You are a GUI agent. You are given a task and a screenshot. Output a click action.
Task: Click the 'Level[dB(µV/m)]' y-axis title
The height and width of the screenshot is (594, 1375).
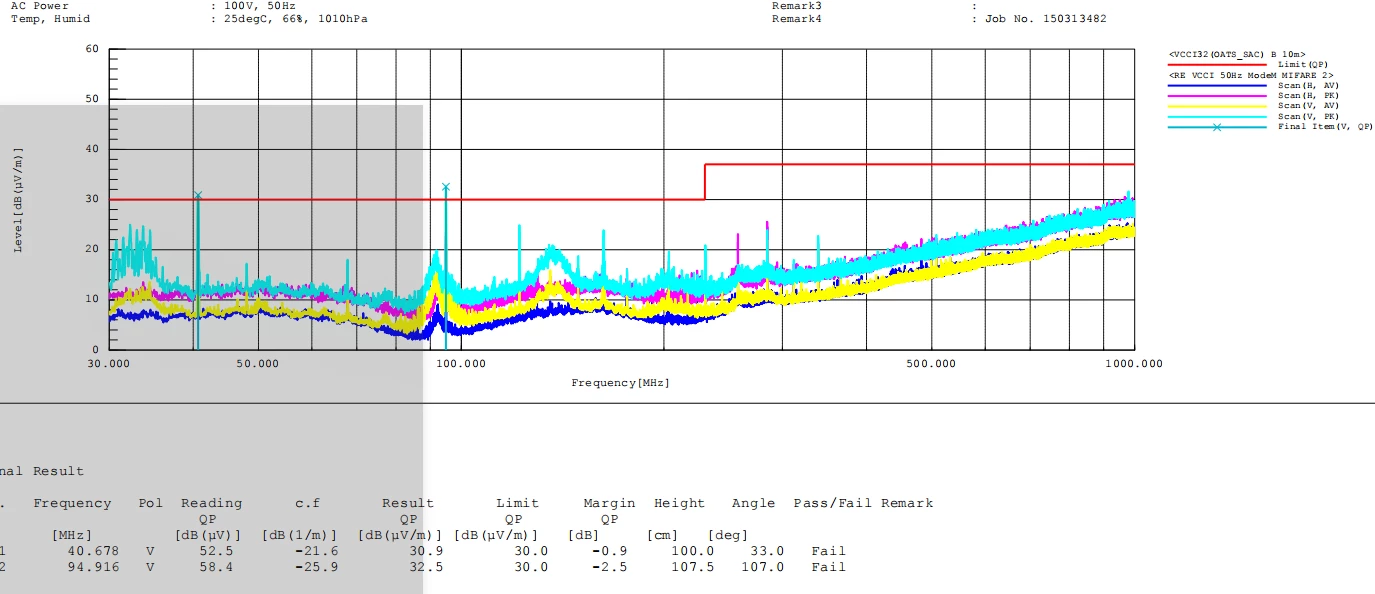[x=18, y=200]
